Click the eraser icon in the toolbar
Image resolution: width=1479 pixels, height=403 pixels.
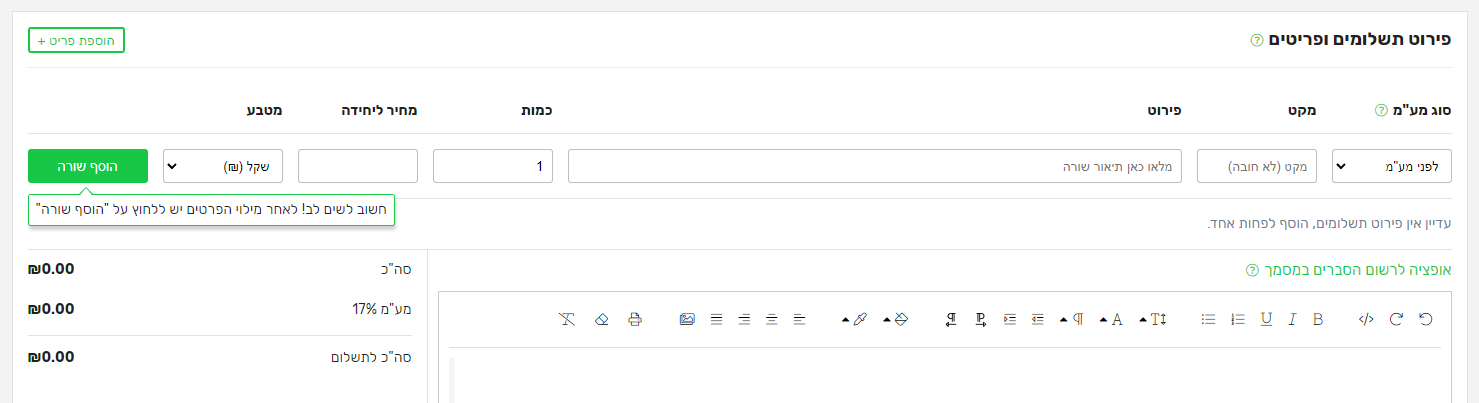click(x=601, y=319)
